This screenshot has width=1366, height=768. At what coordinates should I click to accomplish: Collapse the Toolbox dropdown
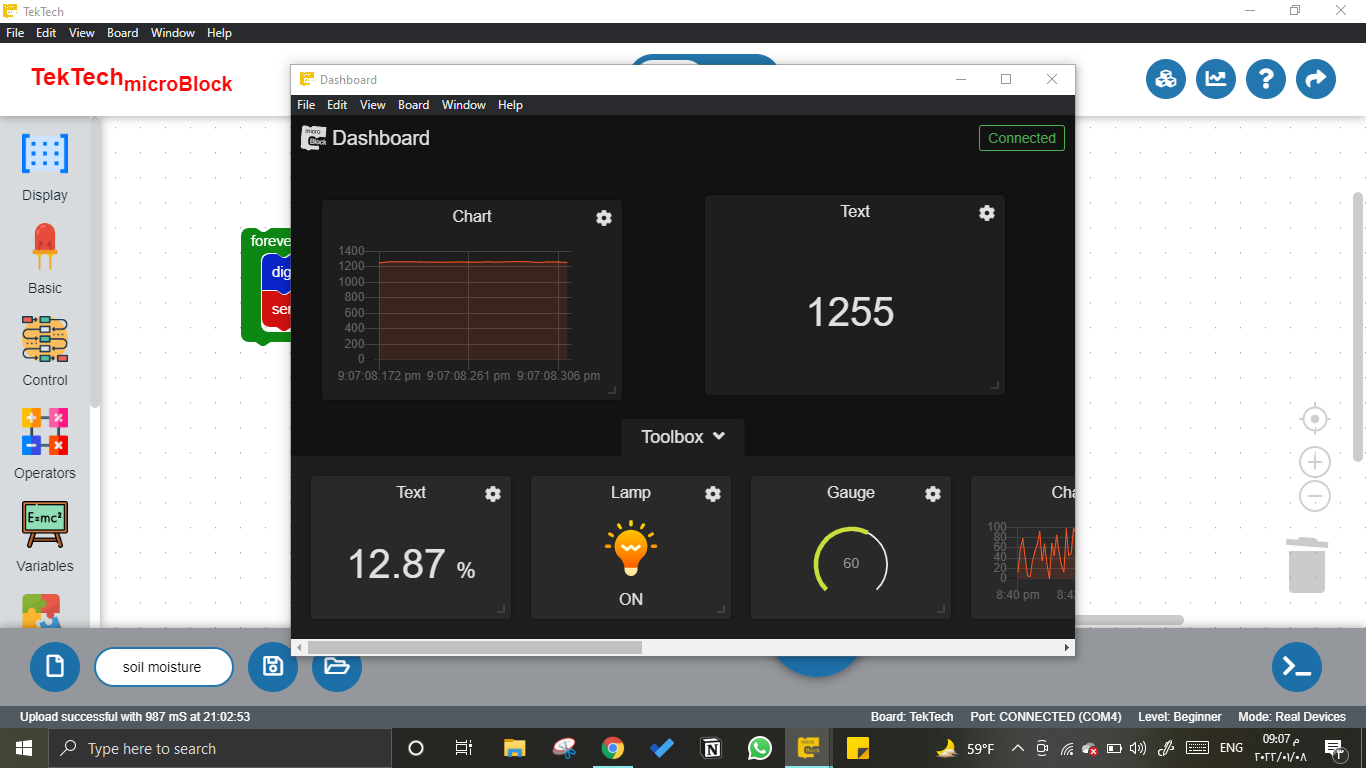pos(683,437)
